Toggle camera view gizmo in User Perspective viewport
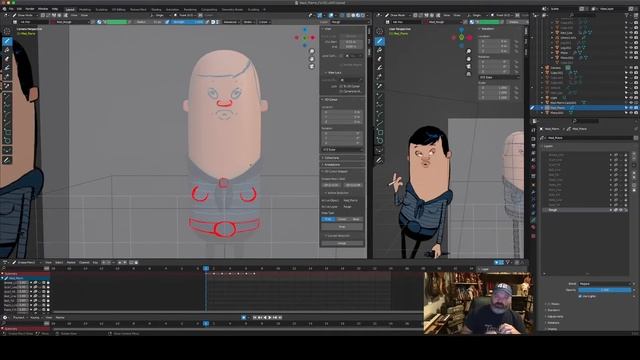 [x=469, y=66]
